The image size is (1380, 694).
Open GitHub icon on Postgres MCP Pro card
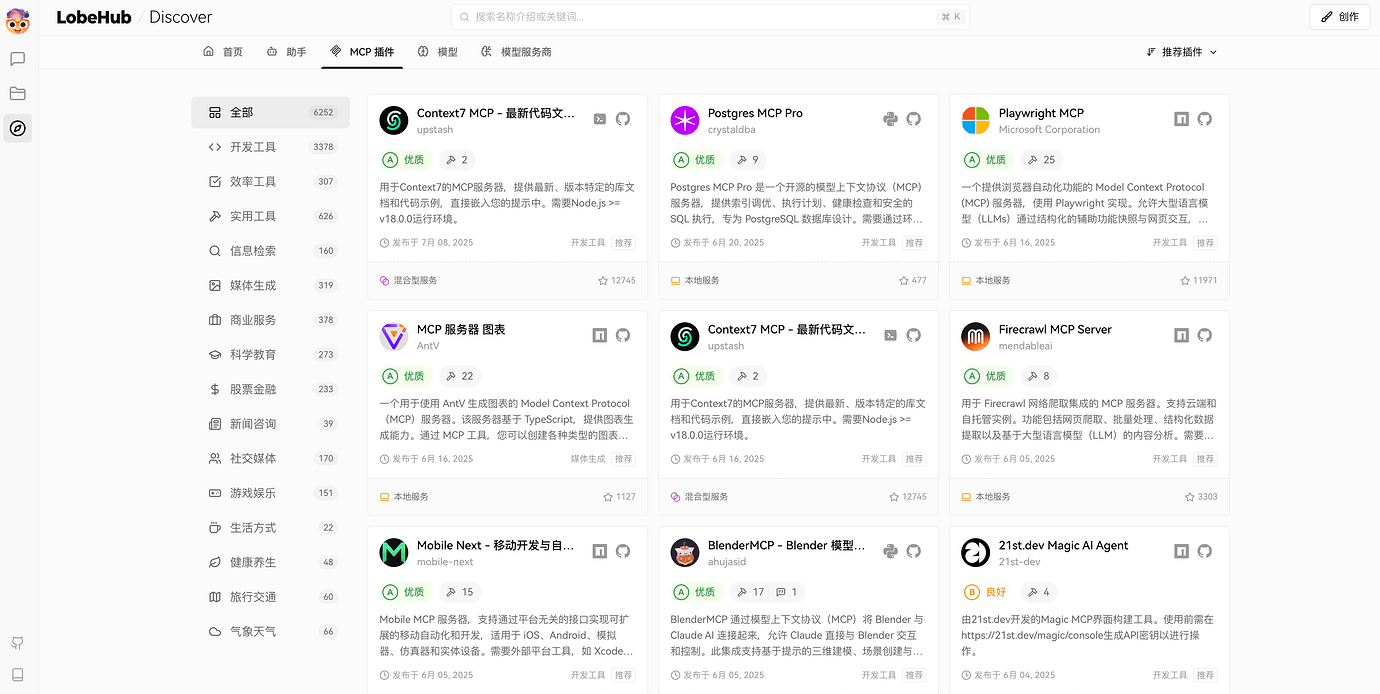point(913,119)
